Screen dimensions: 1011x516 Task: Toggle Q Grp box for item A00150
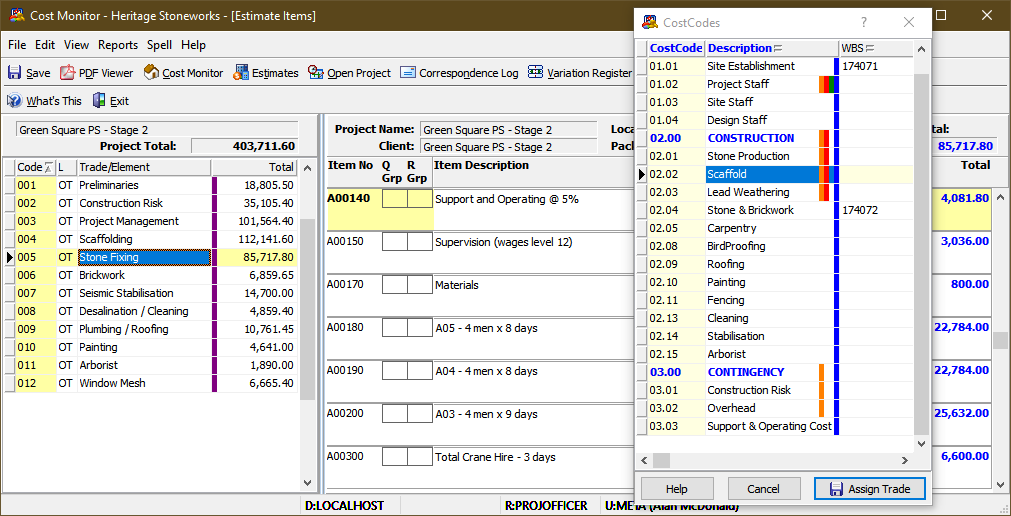[x=395, y=242]
